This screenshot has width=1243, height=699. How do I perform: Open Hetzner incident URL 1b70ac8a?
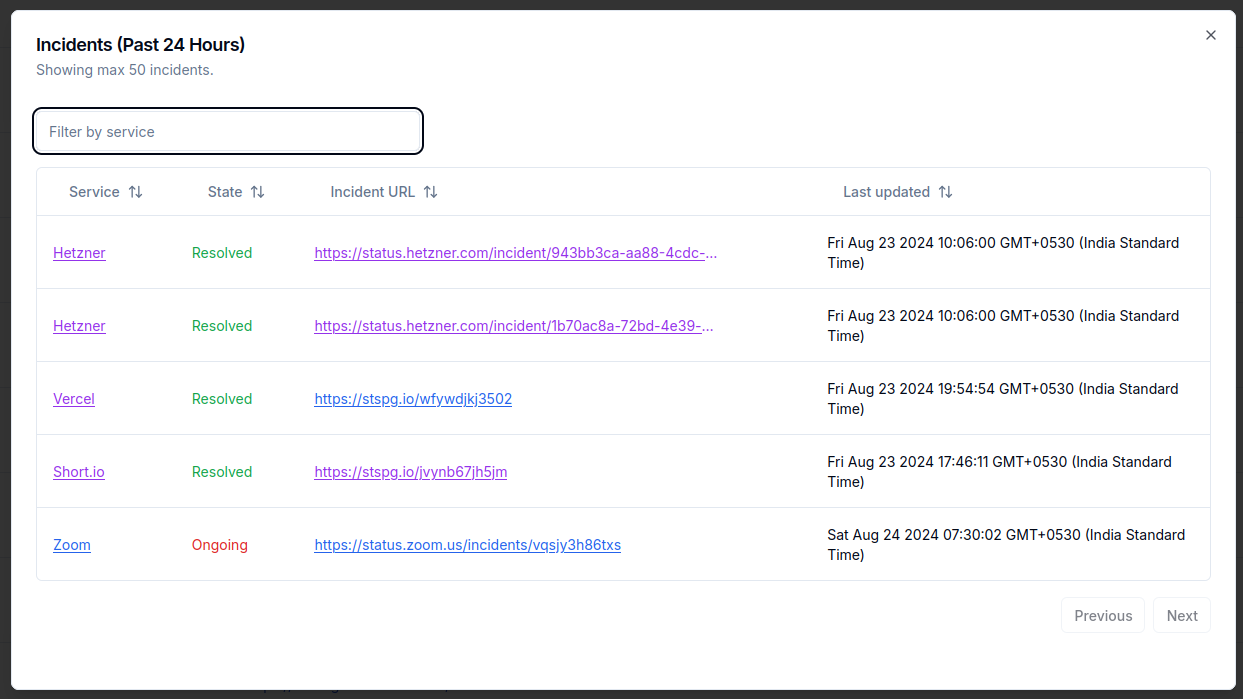pos(514,326)
